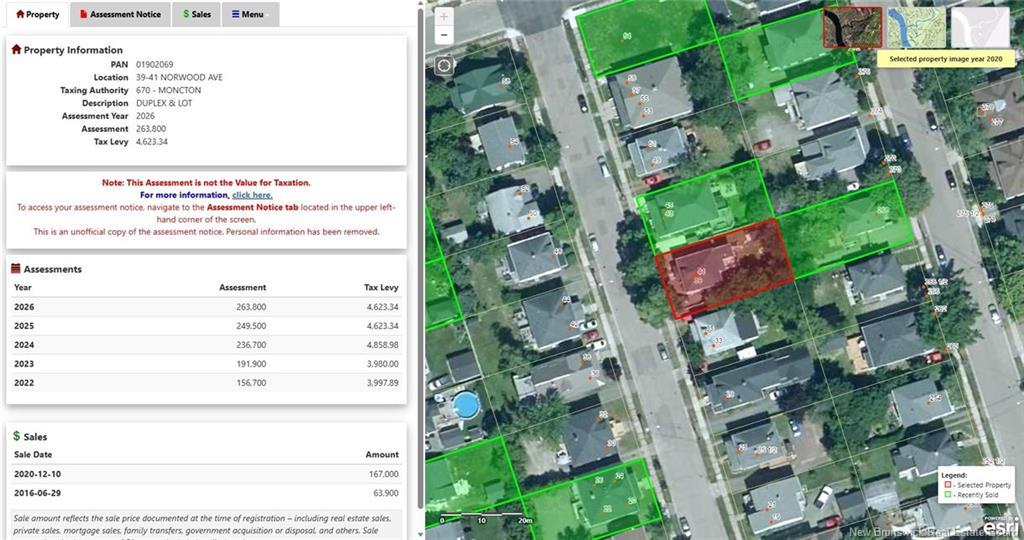Follow the 'click here' link
The image size is (1024, 540).
click(252, 195)
